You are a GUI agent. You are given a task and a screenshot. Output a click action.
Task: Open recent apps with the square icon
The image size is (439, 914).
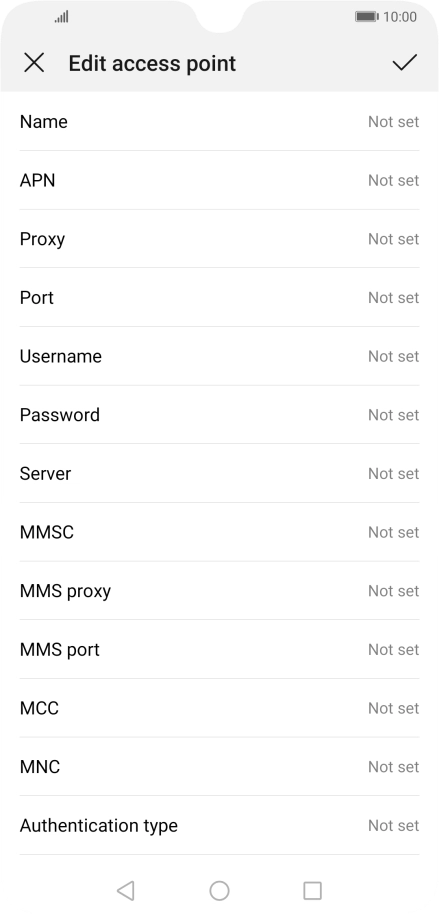312,890
